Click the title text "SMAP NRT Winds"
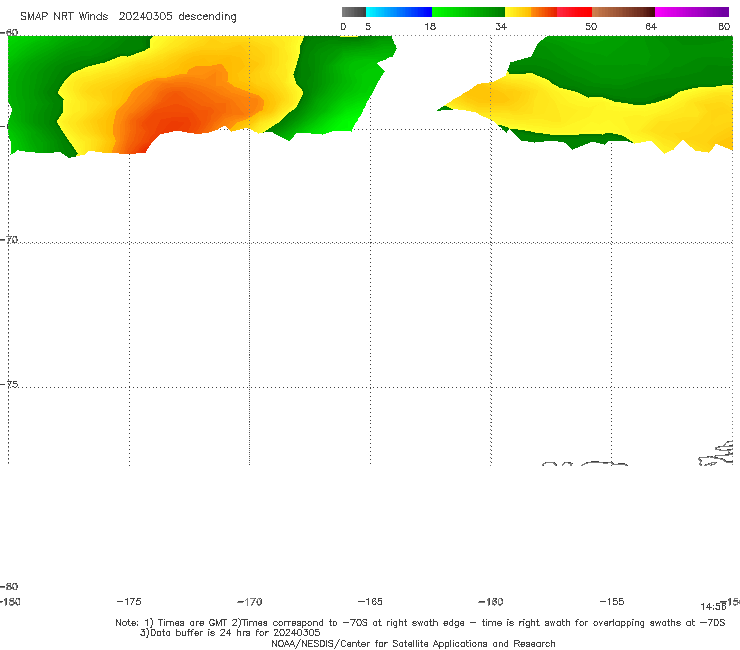This screenshot has width=740, height=650. 64,16
